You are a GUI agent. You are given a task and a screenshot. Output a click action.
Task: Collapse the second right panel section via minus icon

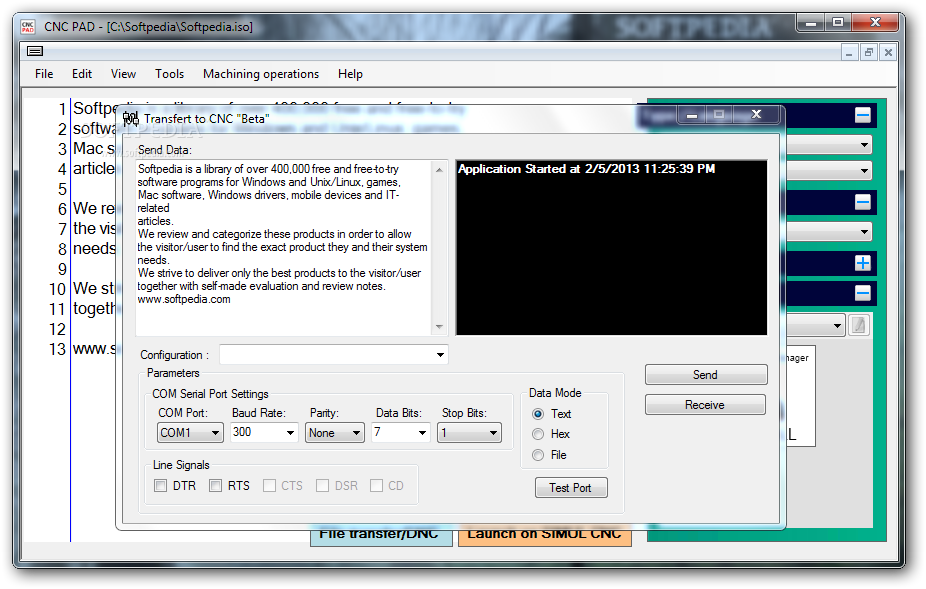[x=862, y=203]
